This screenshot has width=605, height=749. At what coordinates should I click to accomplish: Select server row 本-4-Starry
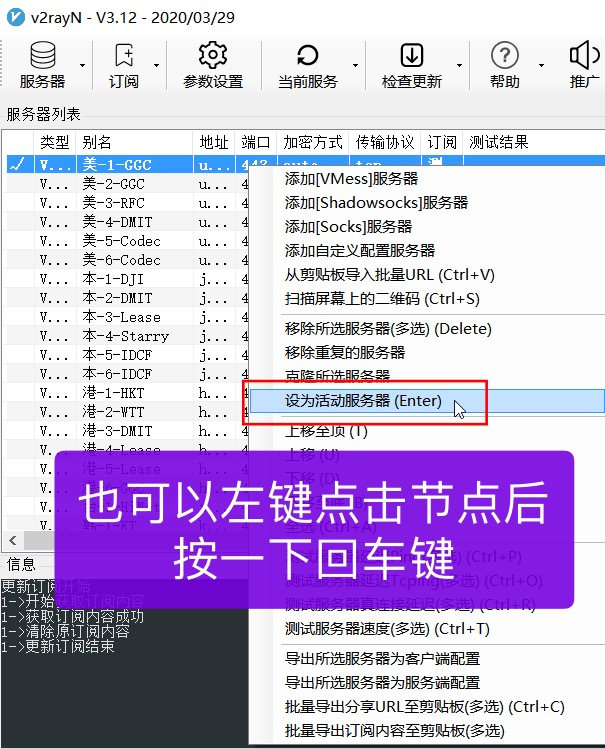tap(126, 336)
